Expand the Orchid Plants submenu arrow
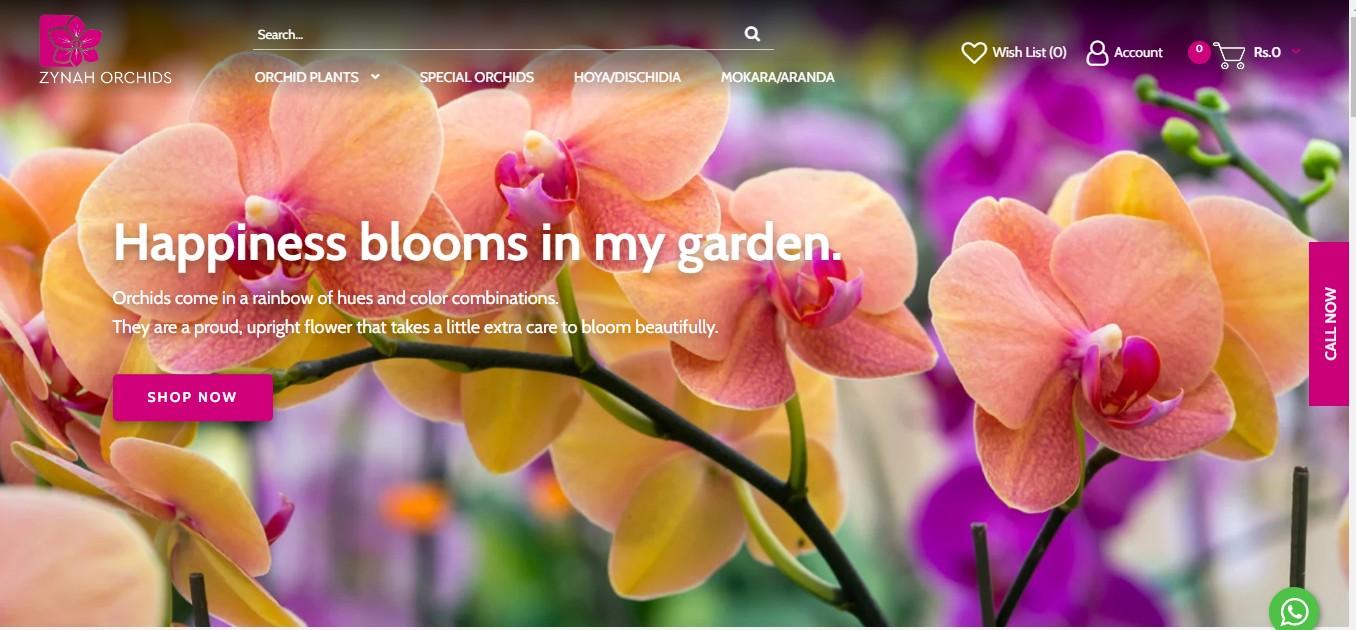The image size is (1356, 630). pyautogui.click(x=375, y=77)
